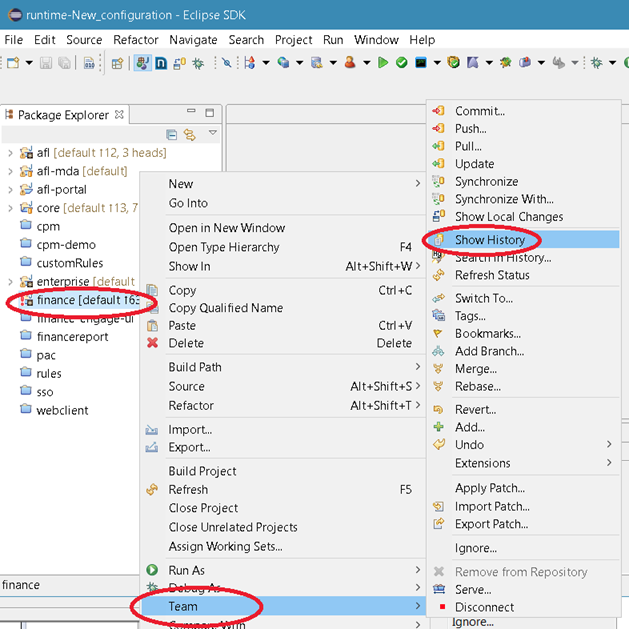Click the green Run toolbar icon
This screenshot has height=629, width=629.
point(382,63)
